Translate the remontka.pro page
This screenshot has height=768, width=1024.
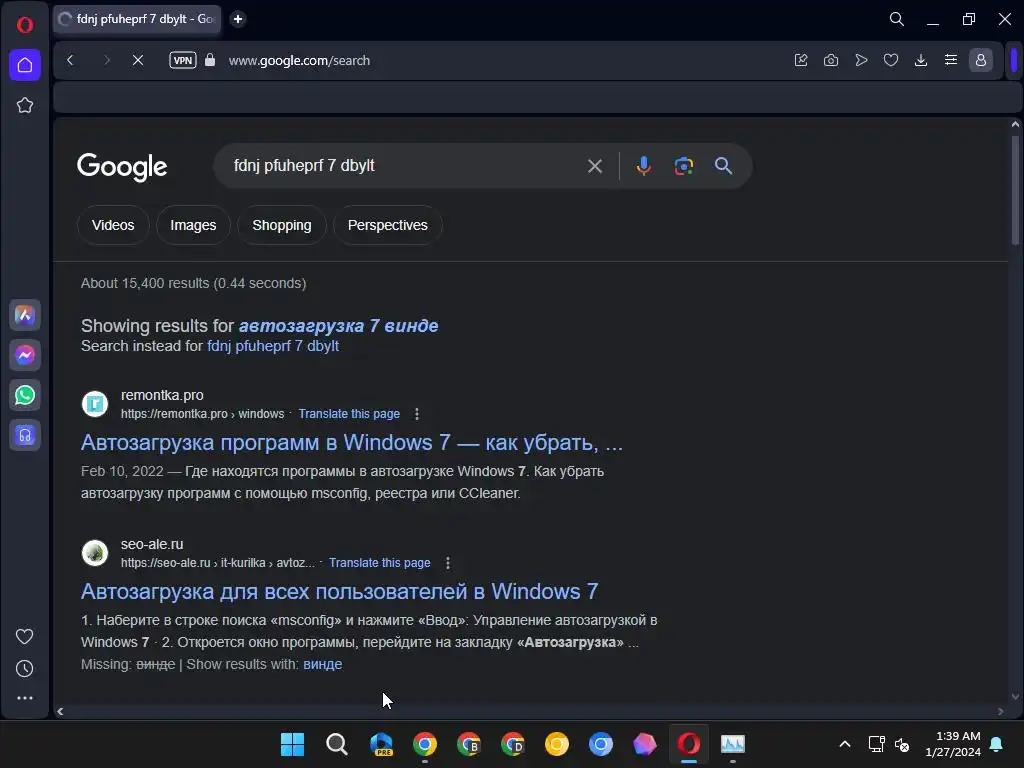pos(349,414)
